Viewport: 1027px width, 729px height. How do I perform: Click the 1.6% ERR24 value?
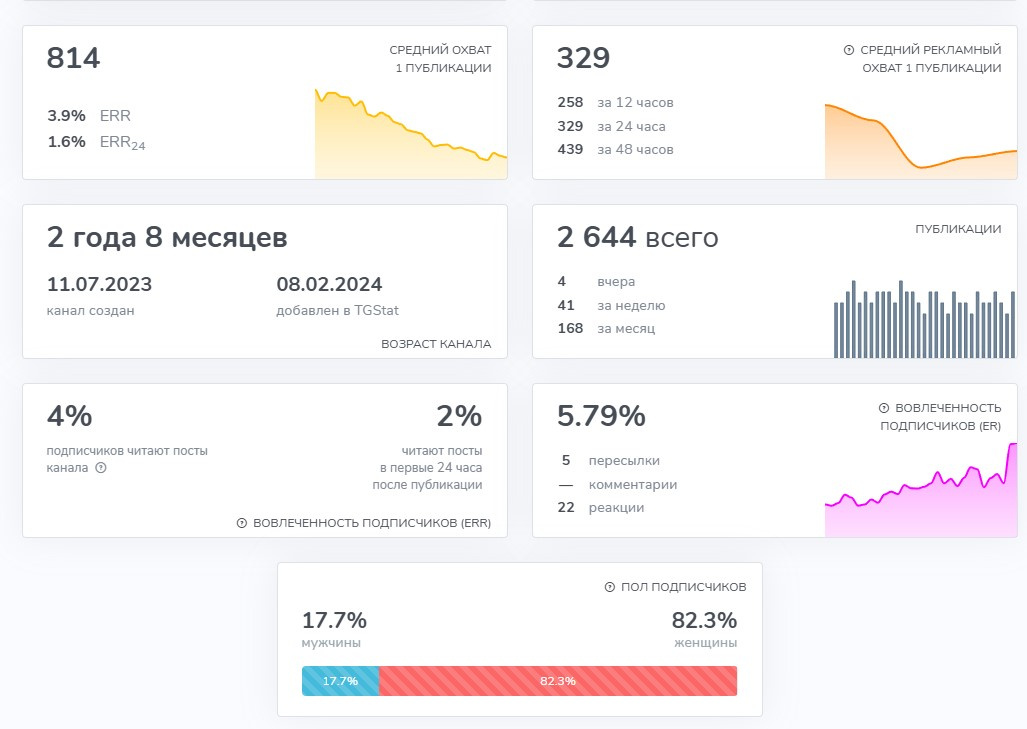point(66,142)
